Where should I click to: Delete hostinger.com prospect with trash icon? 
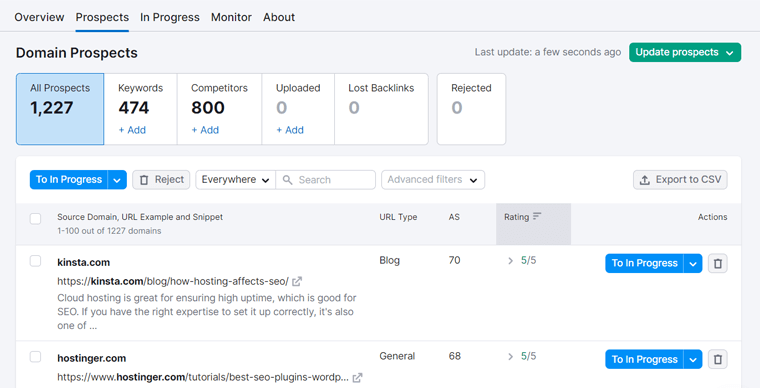[x=718, y=359]
